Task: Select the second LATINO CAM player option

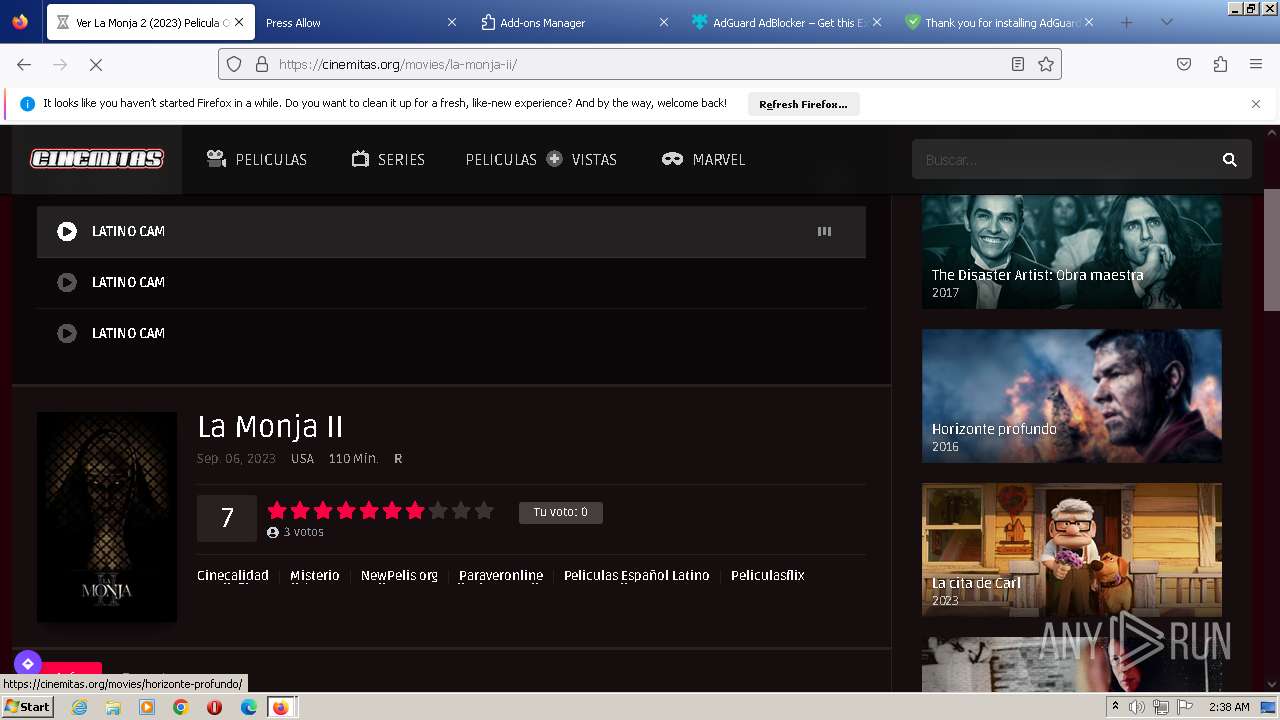Action: 451,282
